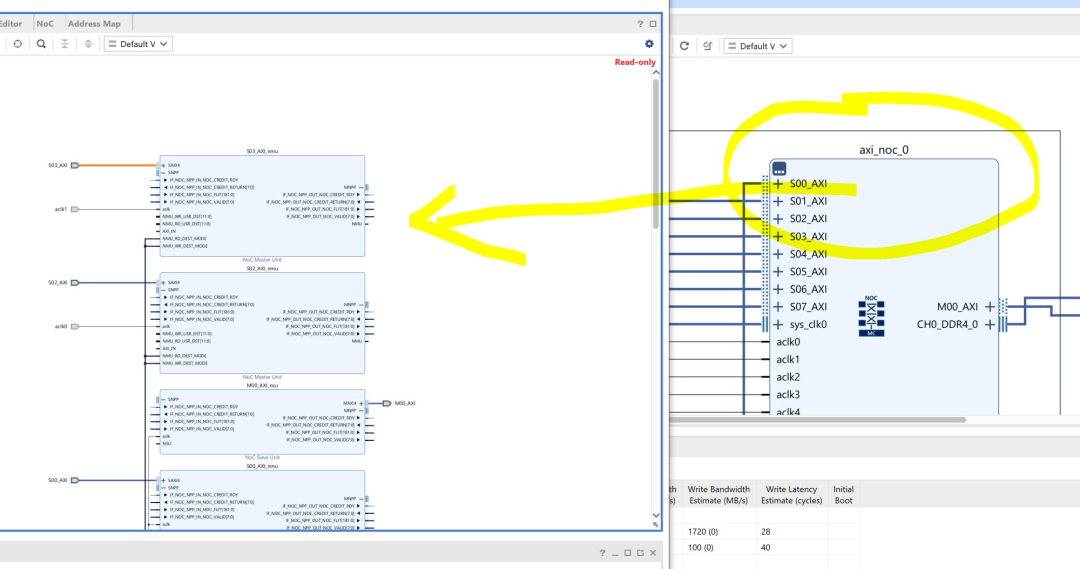This screenshot has height=569, width=1080.
Task: Expand the M00_AXI interface plus sign
Action: tap(990, 307)
